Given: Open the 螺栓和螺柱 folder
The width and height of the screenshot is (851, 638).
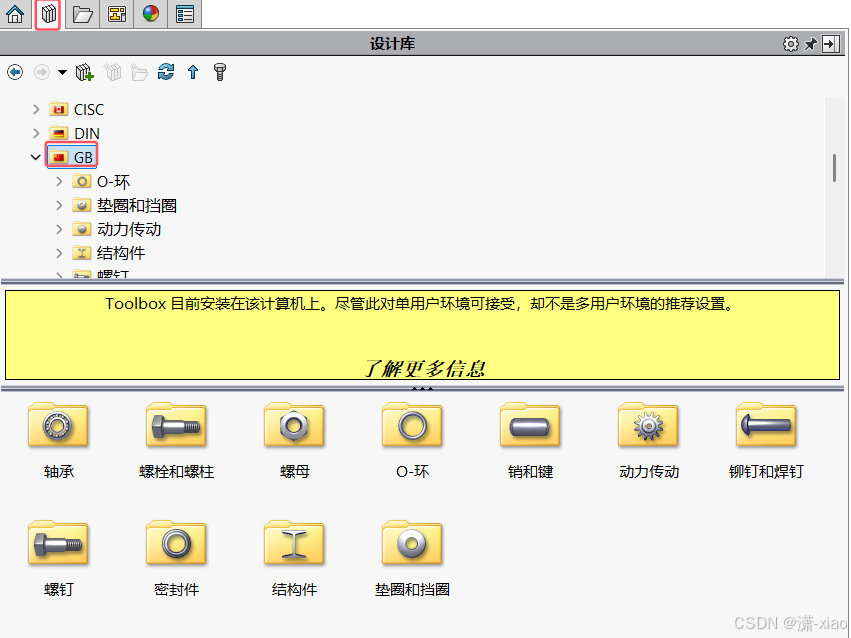Looking at the screenshot, I should coord(176,441).
